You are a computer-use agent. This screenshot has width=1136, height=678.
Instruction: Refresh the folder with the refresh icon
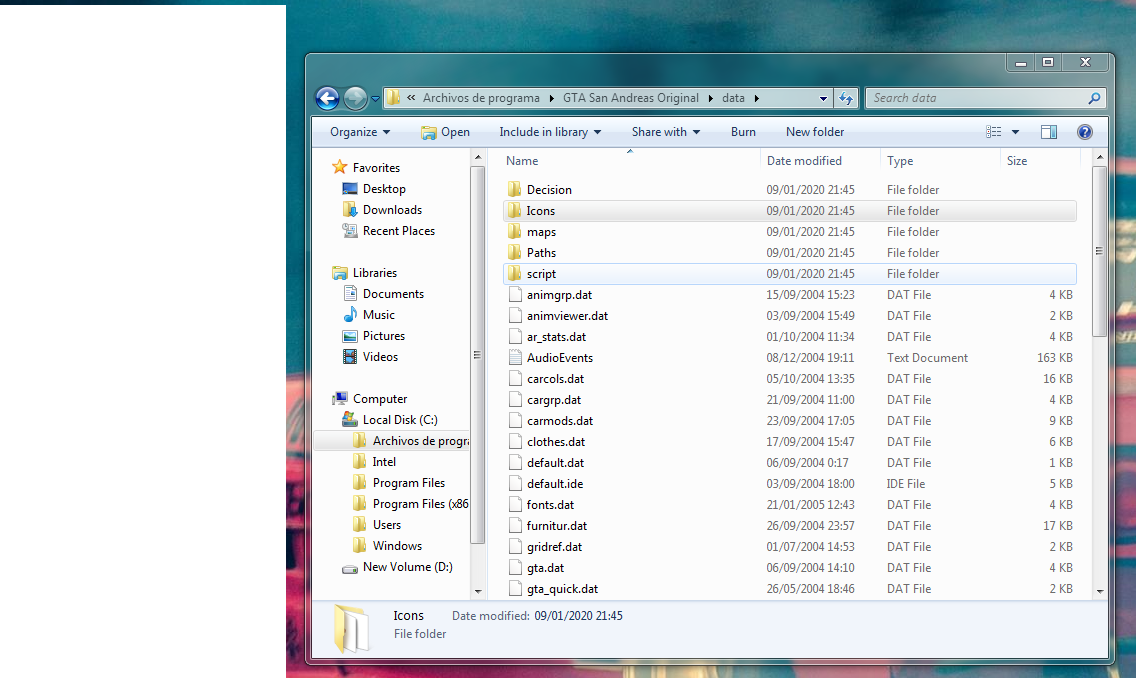coord(846,98)
